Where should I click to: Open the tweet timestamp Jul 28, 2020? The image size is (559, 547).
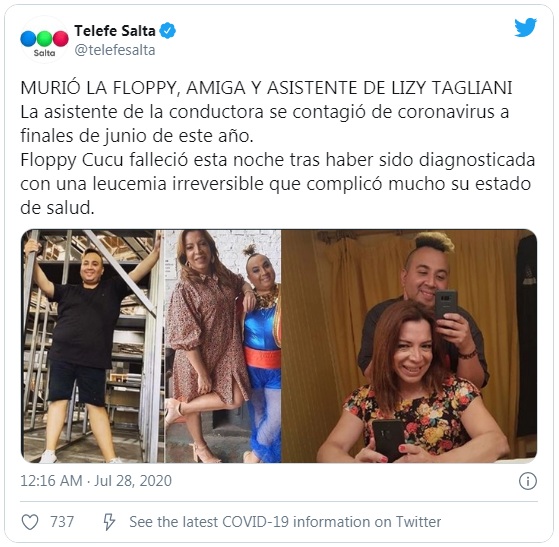[x=133, y=481]
